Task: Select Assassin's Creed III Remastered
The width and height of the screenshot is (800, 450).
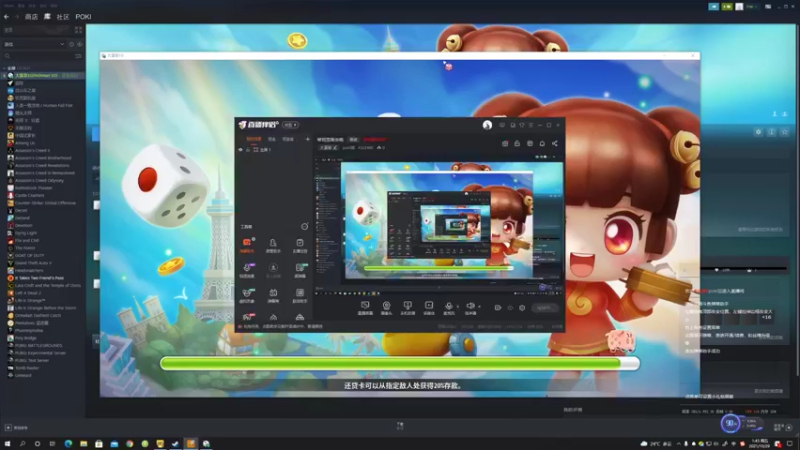Action: pos(45,173)
